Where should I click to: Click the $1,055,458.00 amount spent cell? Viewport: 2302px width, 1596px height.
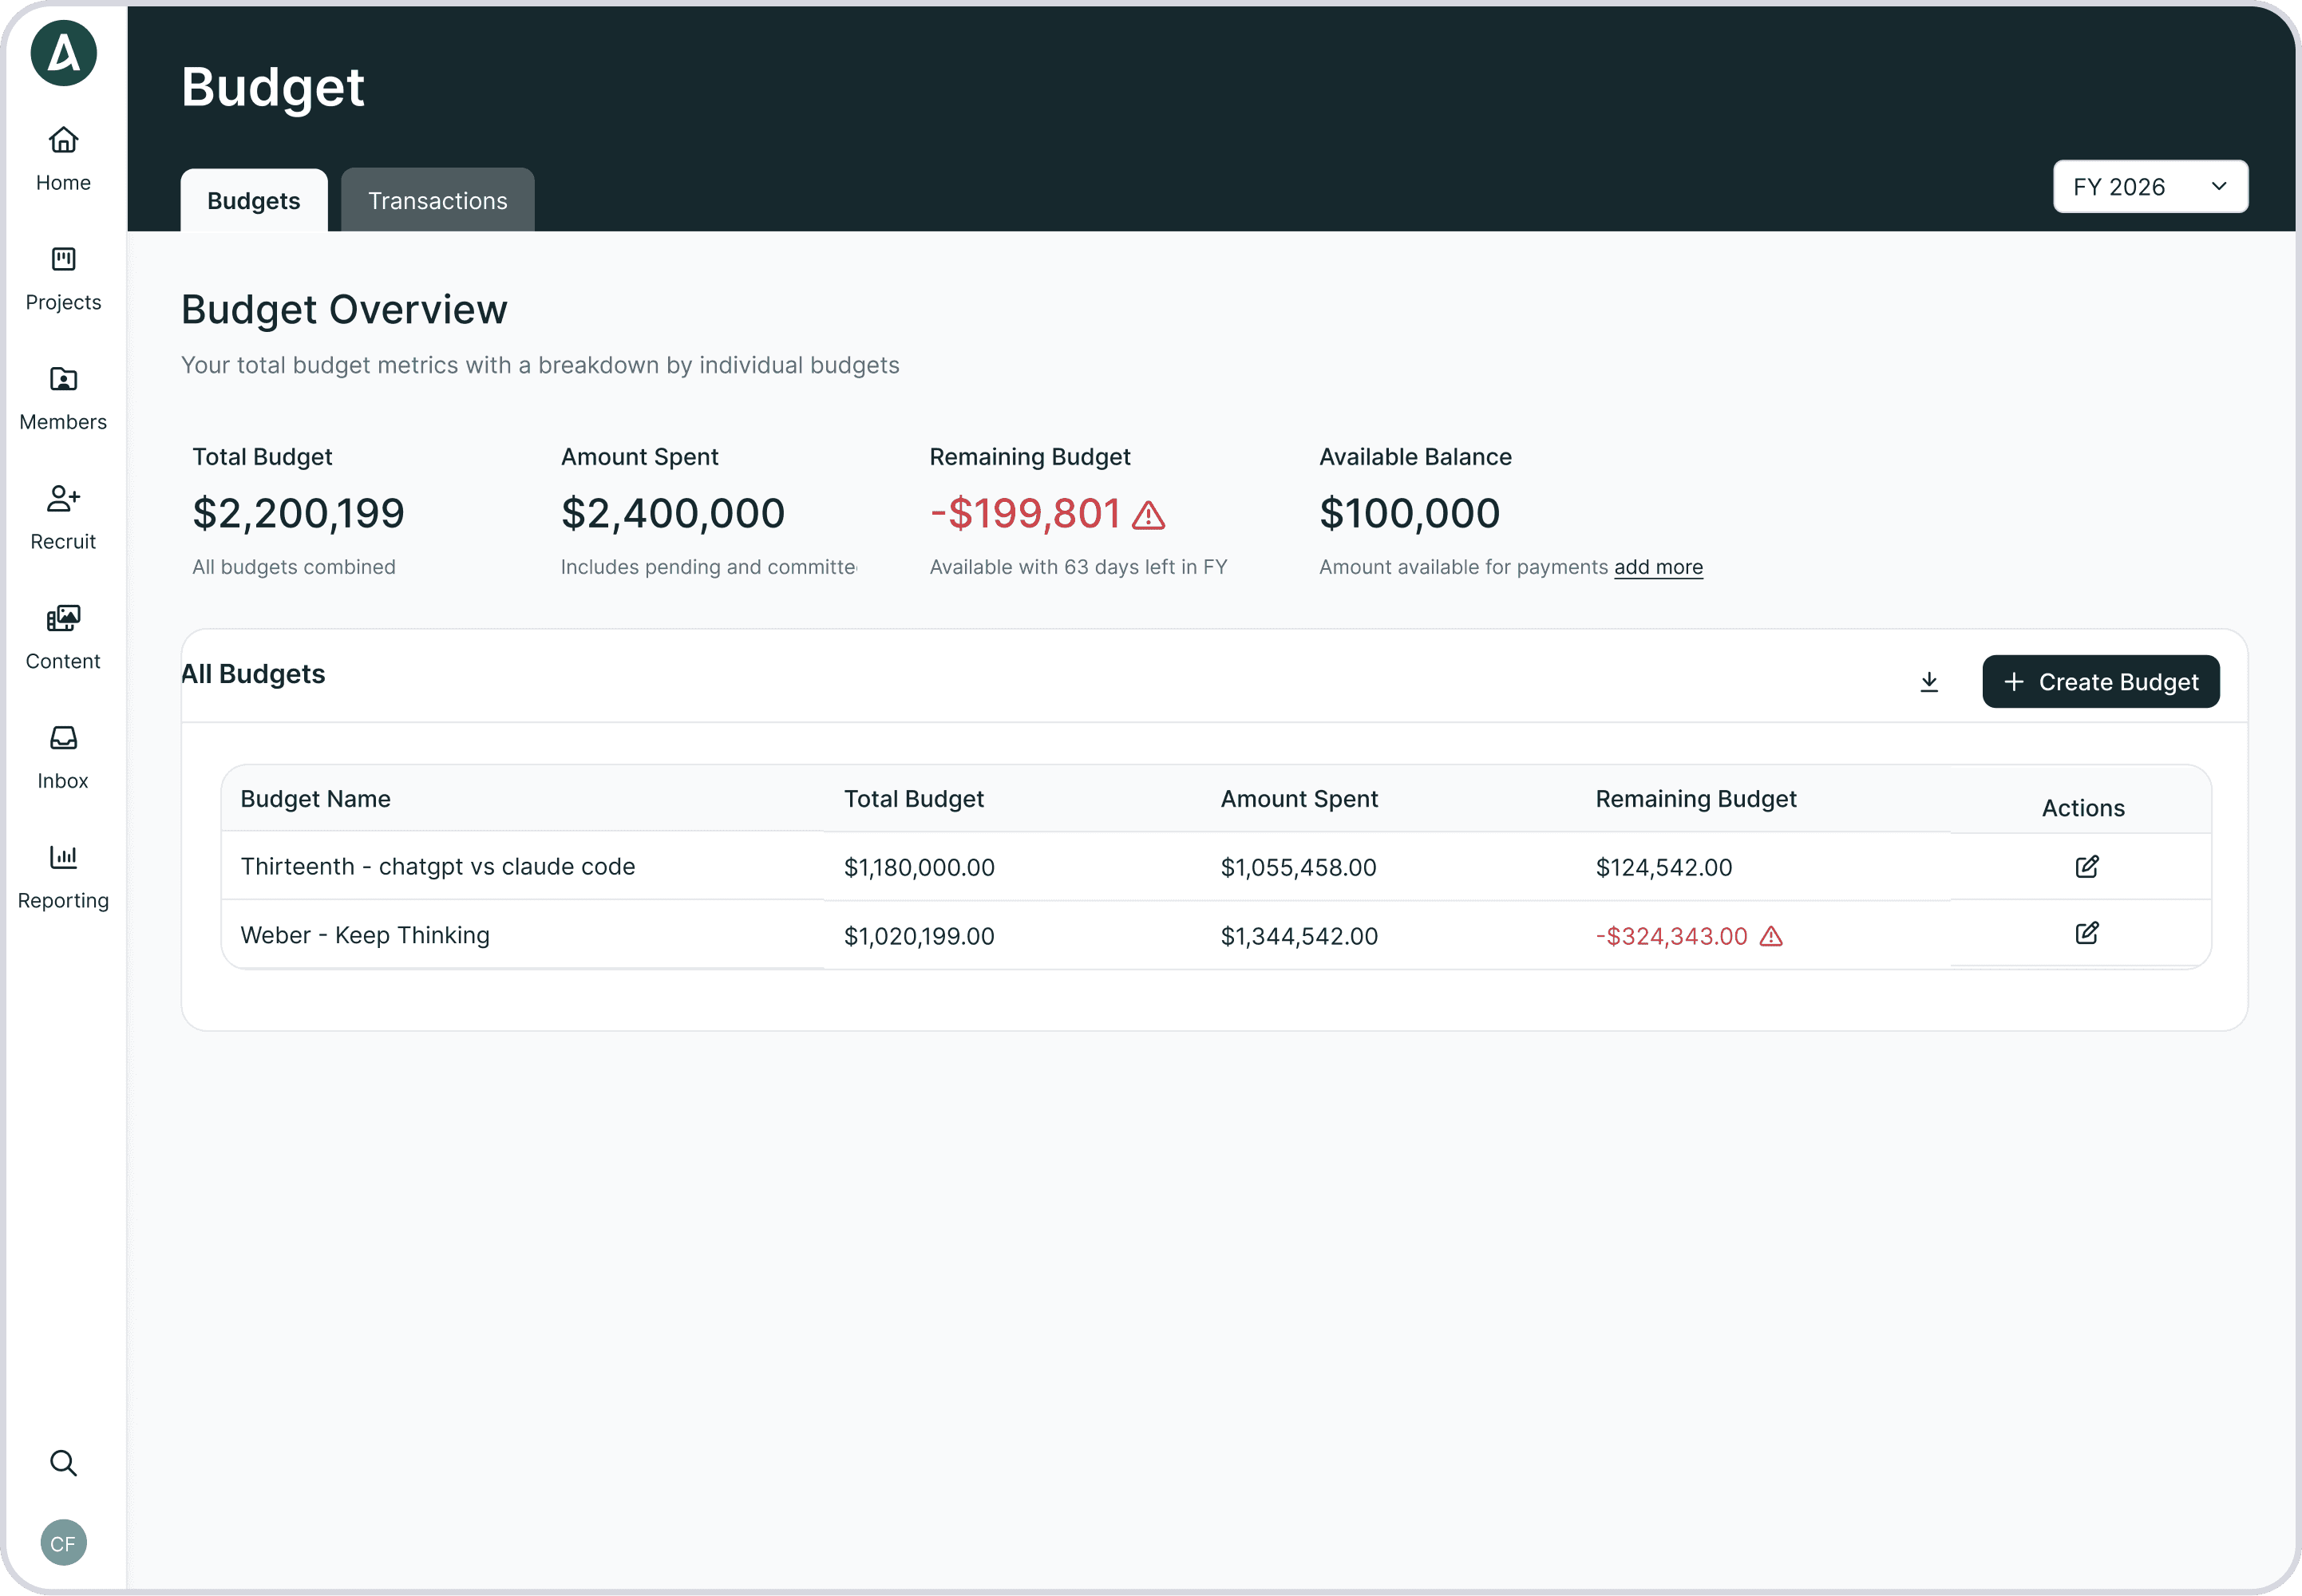tap(1298, 867)
